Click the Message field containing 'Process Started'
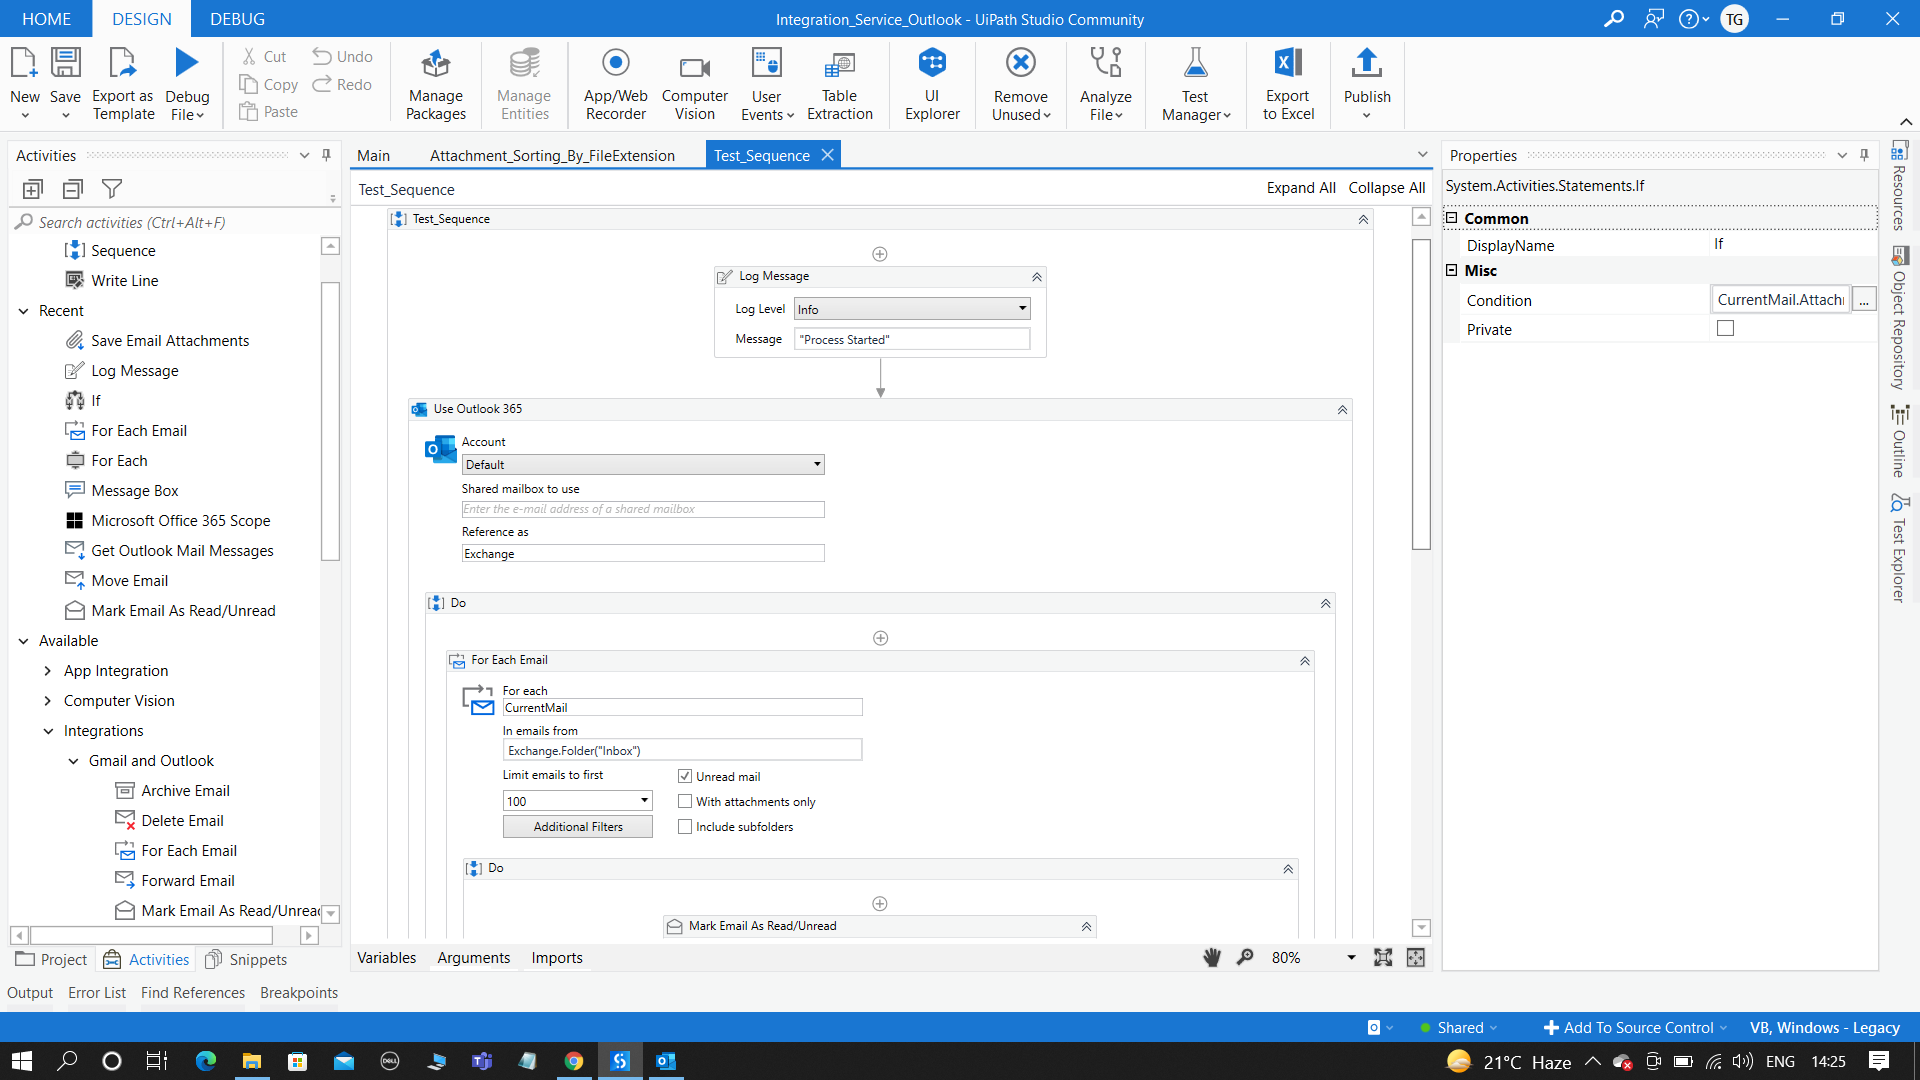This screenshot has height=1080, width=1920. [x=911, y=339]
